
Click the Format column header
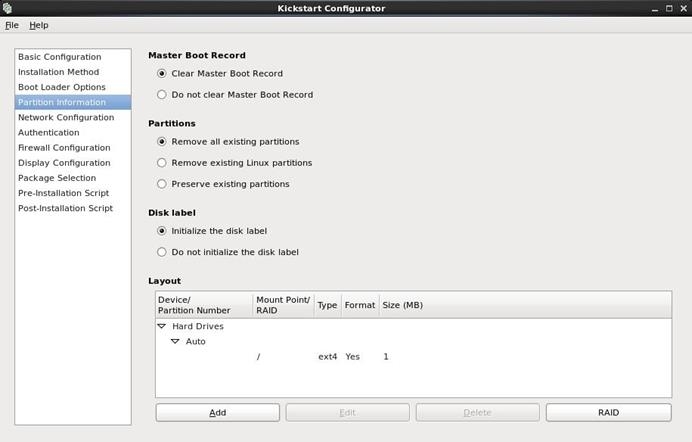pyautogui.click(x=360, y=305)
